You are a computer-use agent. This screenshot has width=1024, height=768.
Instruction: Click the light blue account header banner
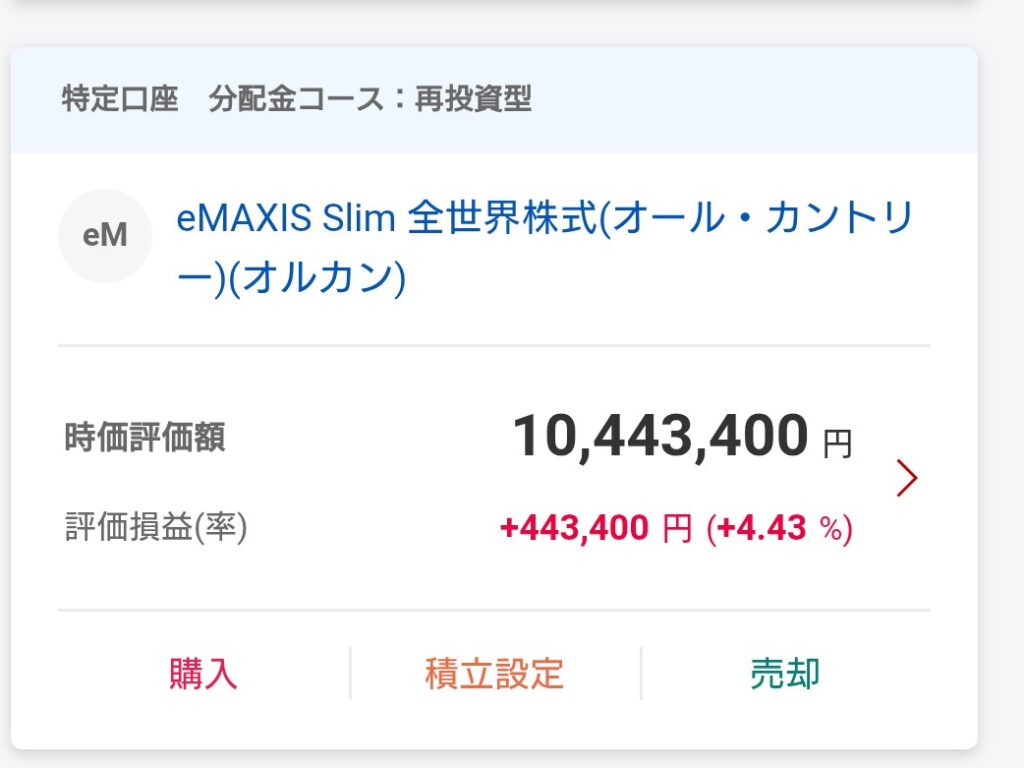click(x=750, y=100)
